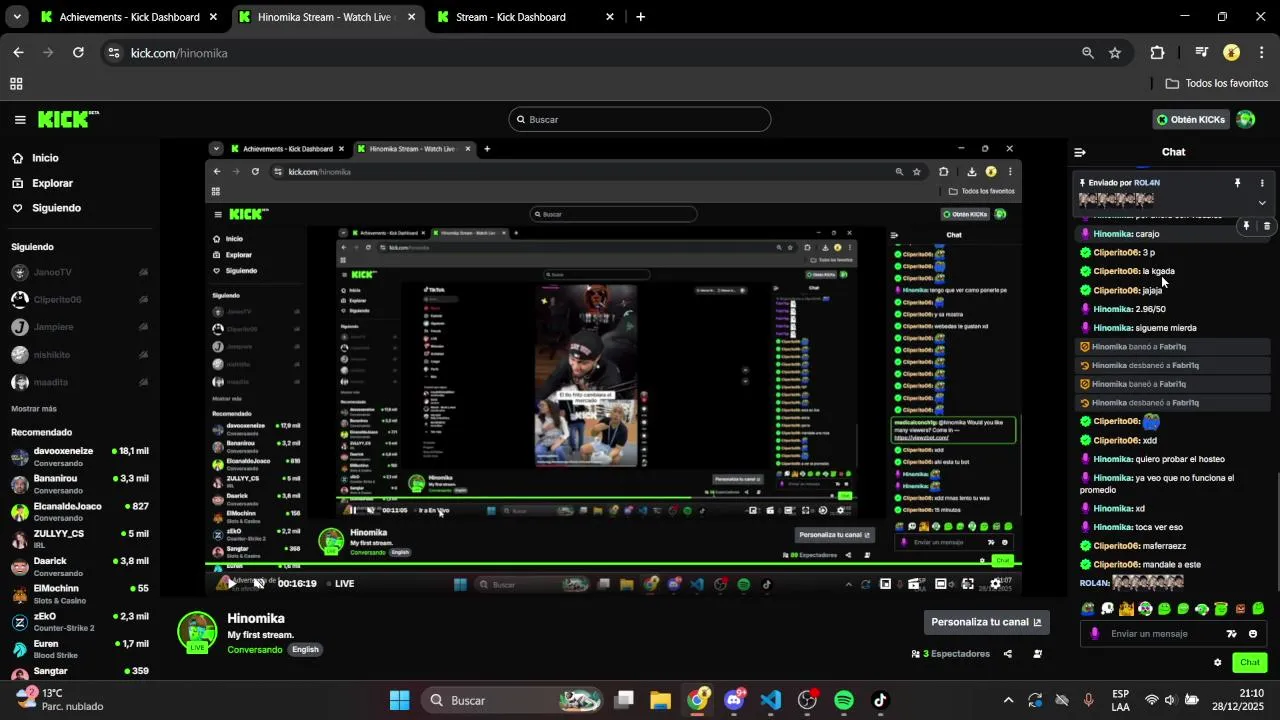
Task: Open the emote picker in the chat box
Action: tap(1253, 634)
